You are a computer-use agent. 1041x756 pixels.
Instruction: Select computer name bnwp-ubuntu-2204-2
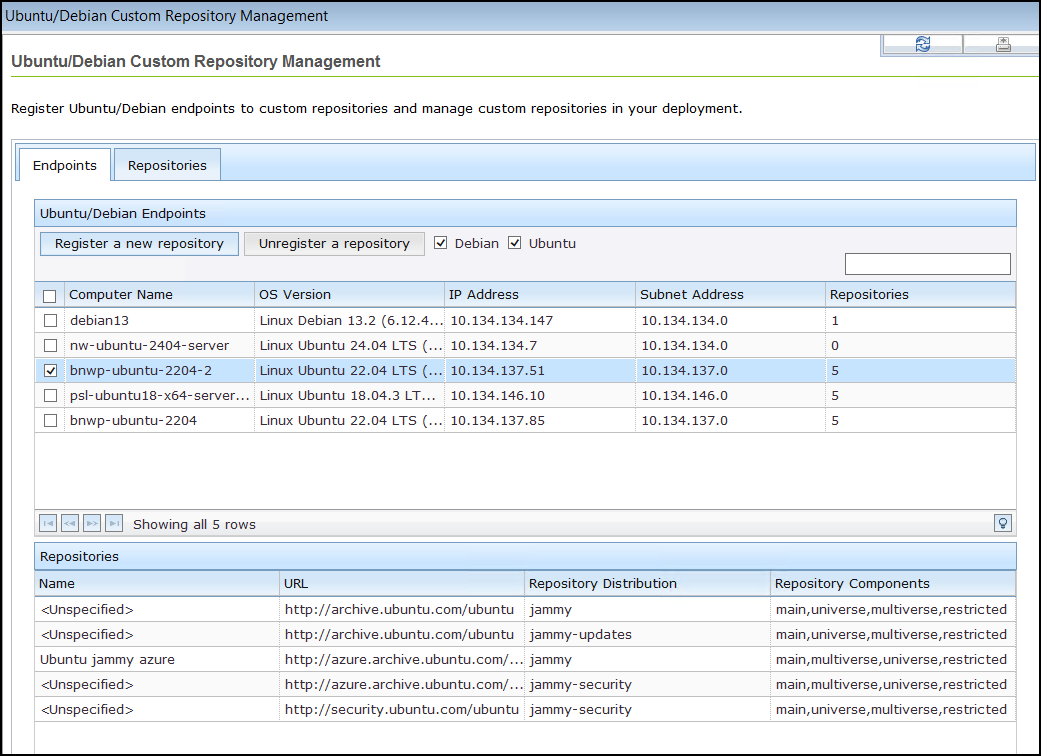pos(141,370)
